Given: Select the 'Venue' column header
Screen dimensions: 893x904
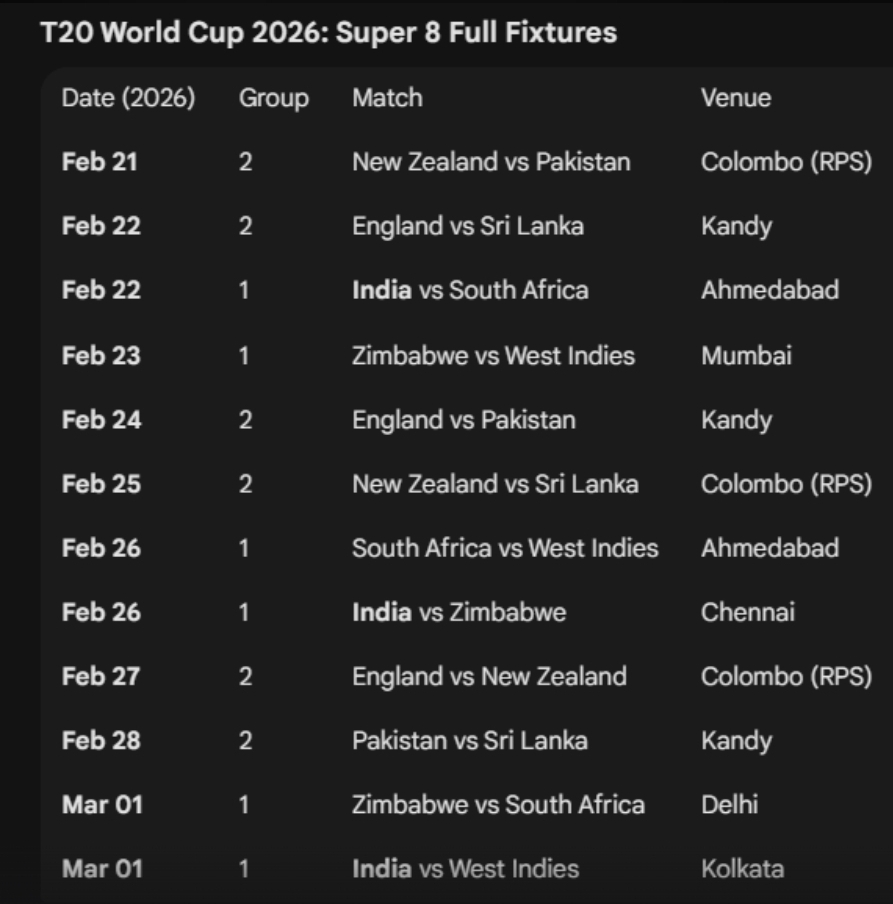Looking at the screenshot, I should click(x=736, y=98).
